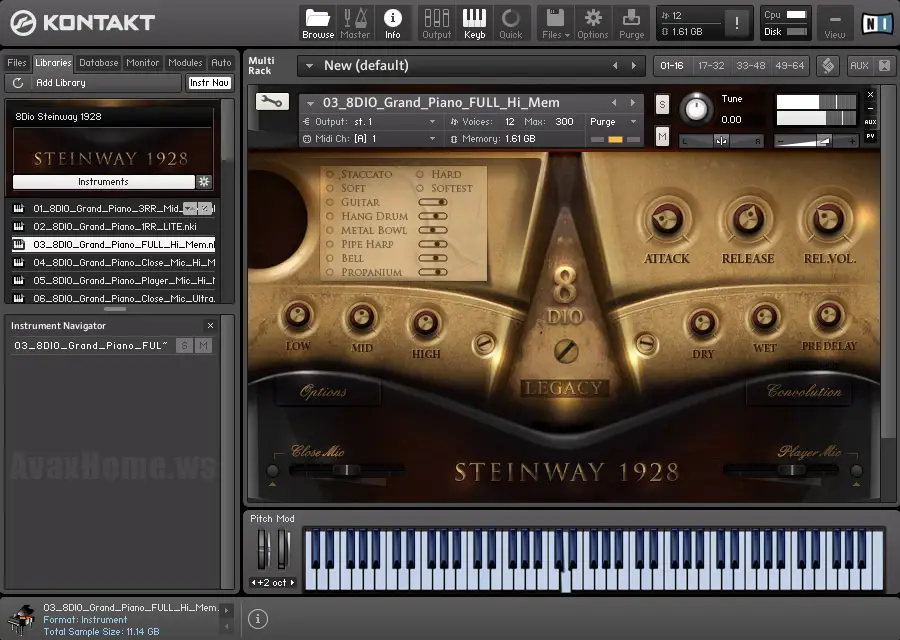
Task: Select 02_8DIO_Grand_Piano_1RR_LITE.nki in library list
Action: click(x=114, y=227)
